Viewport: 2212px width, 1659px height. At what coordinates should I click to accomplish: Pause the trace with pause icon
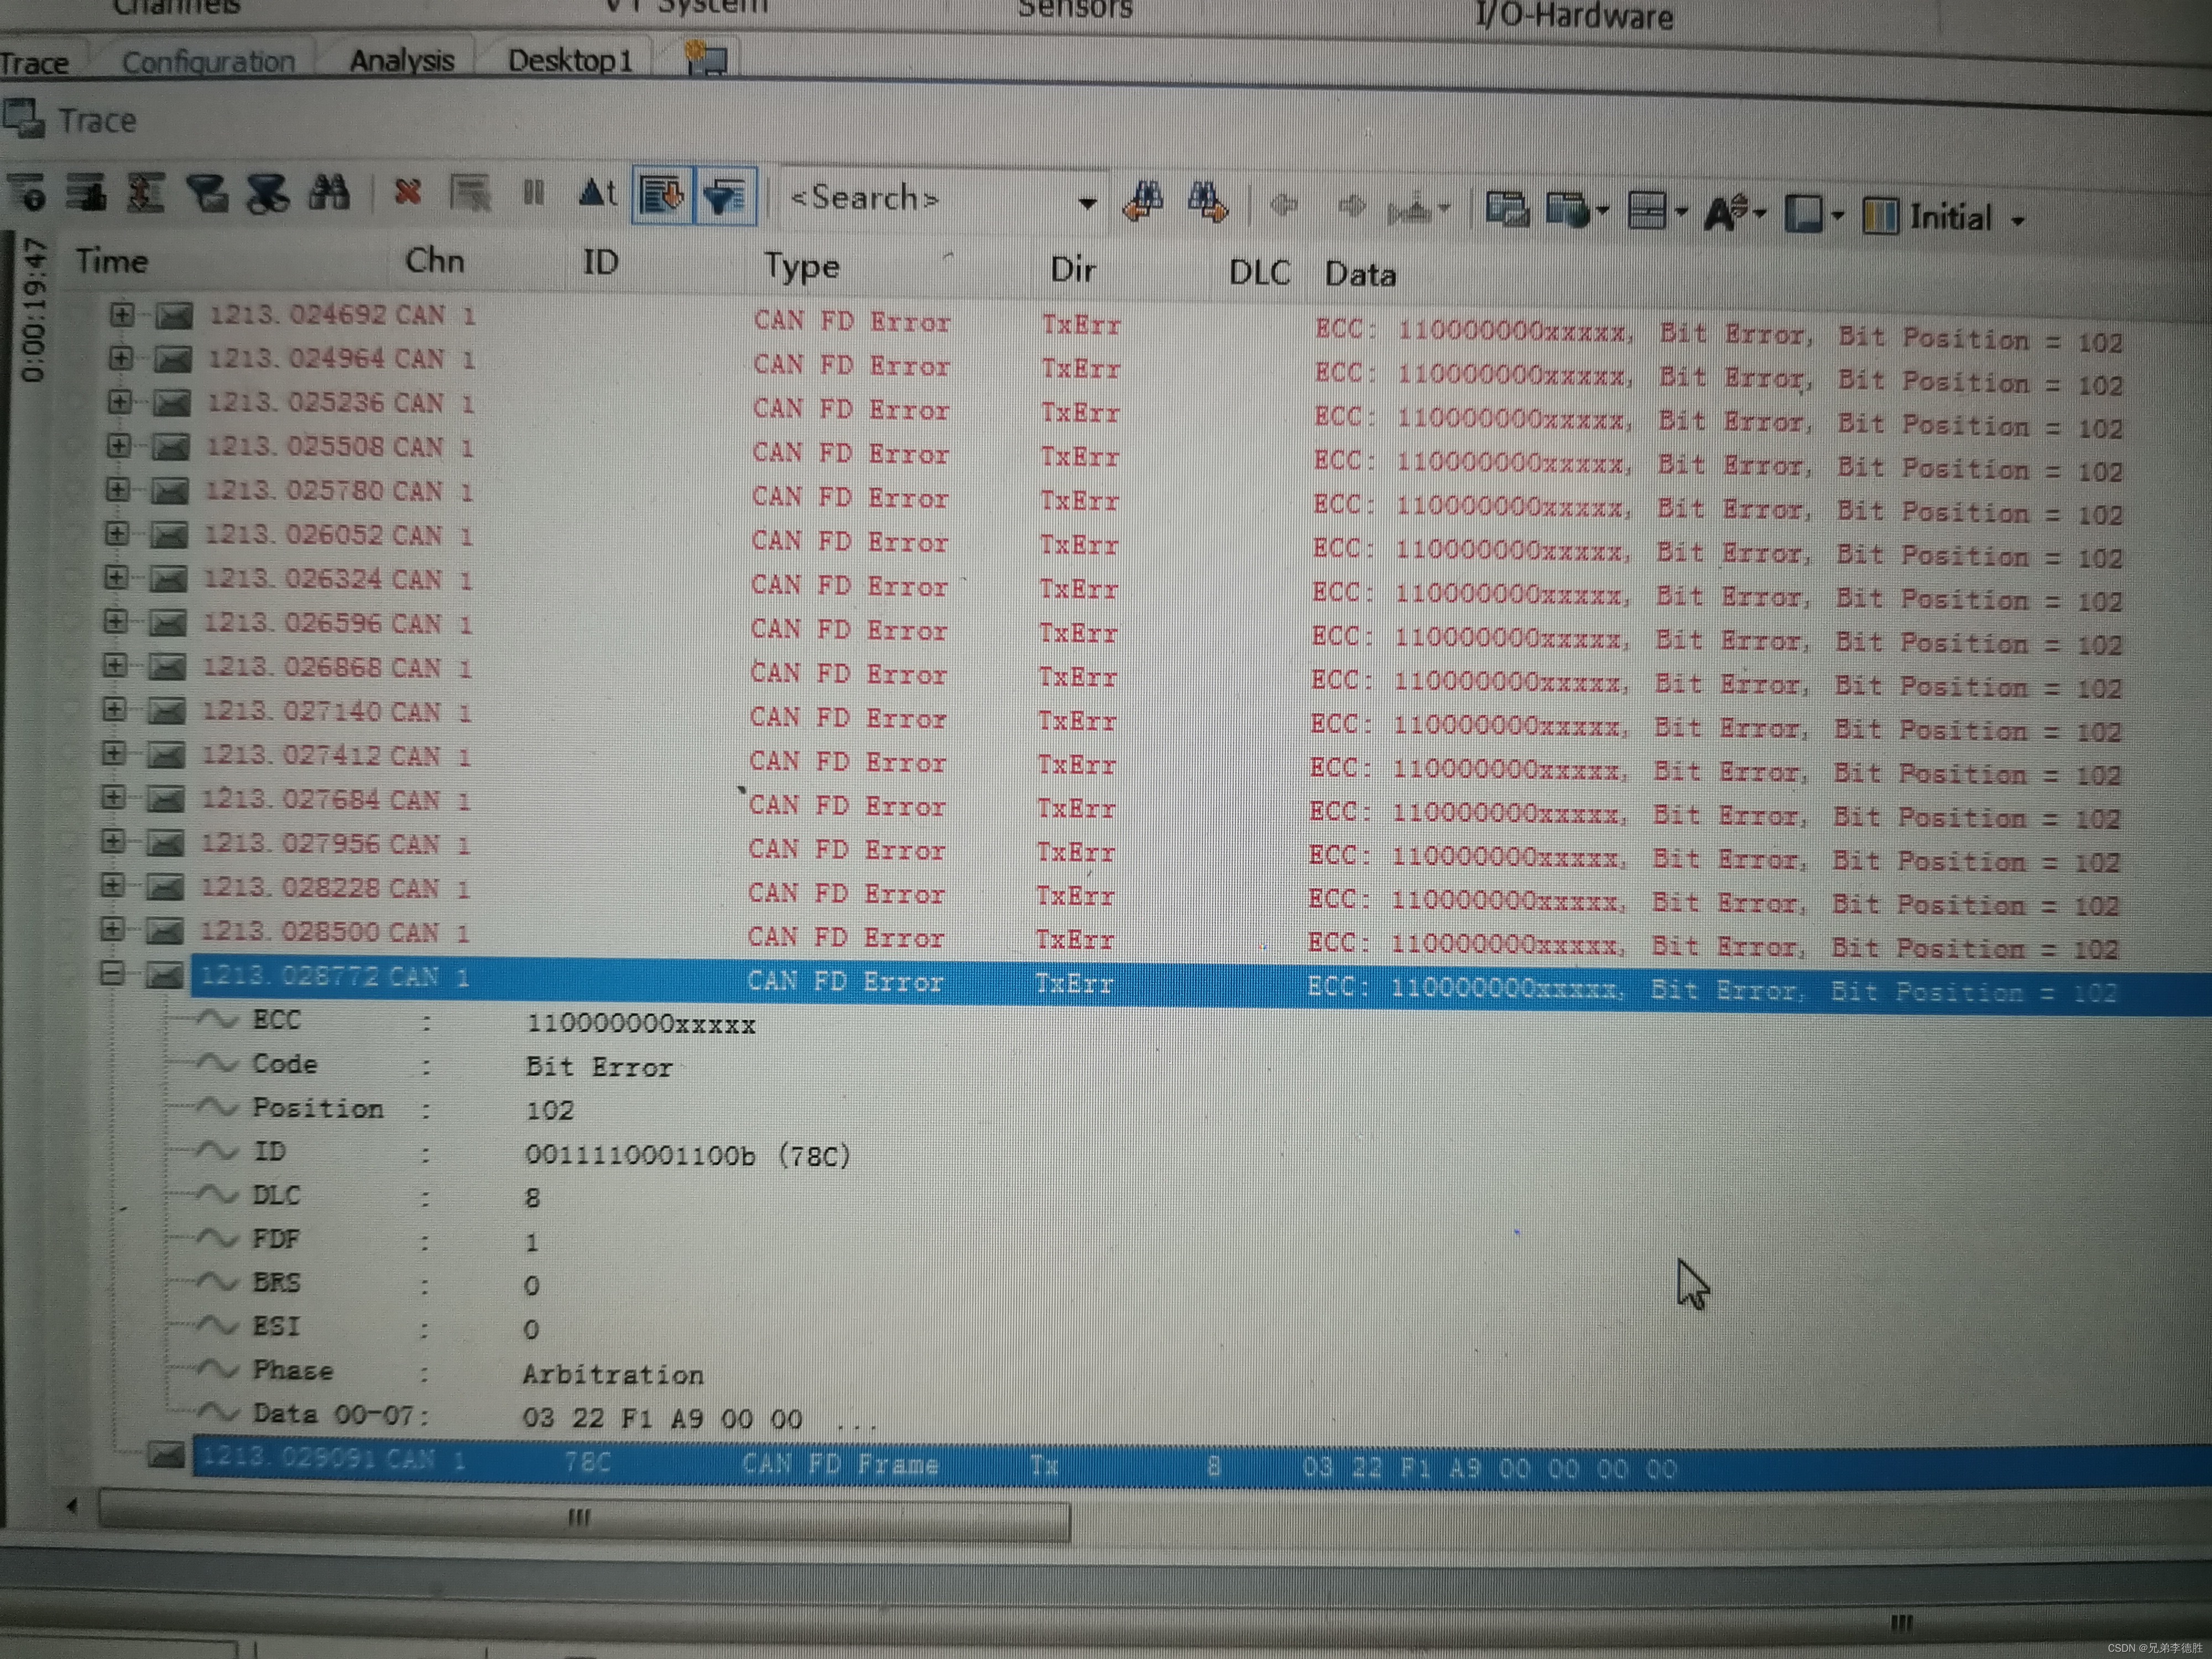pos(534,192)
